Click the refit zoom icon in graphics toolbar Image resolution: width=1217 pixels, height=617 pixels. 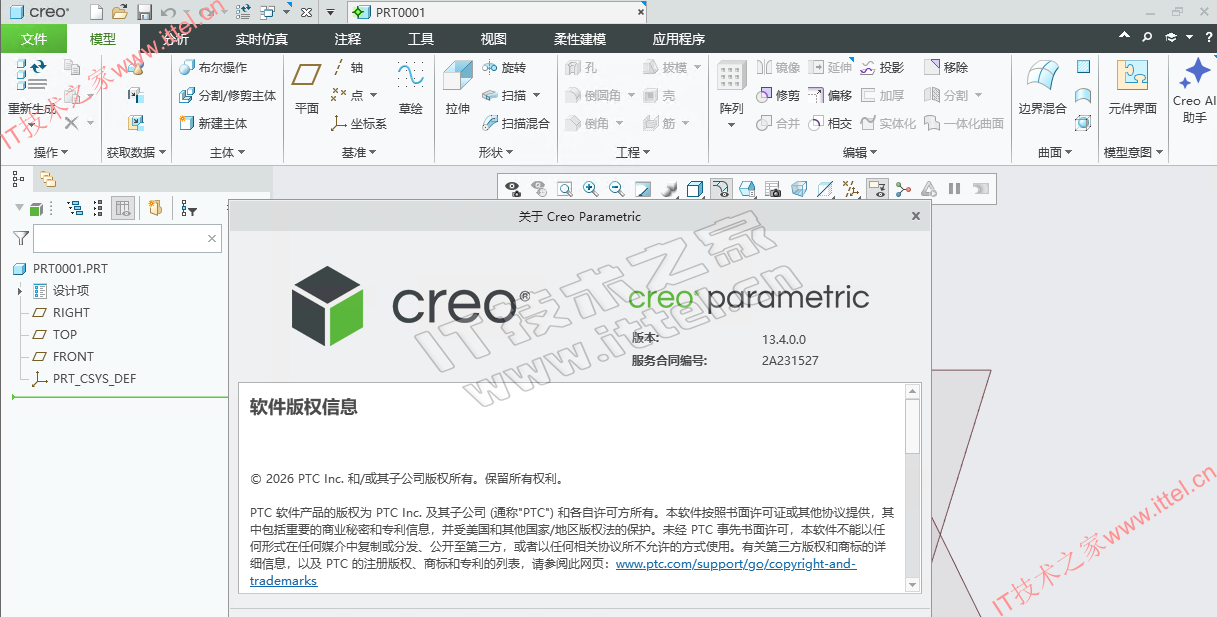[564, 188]
